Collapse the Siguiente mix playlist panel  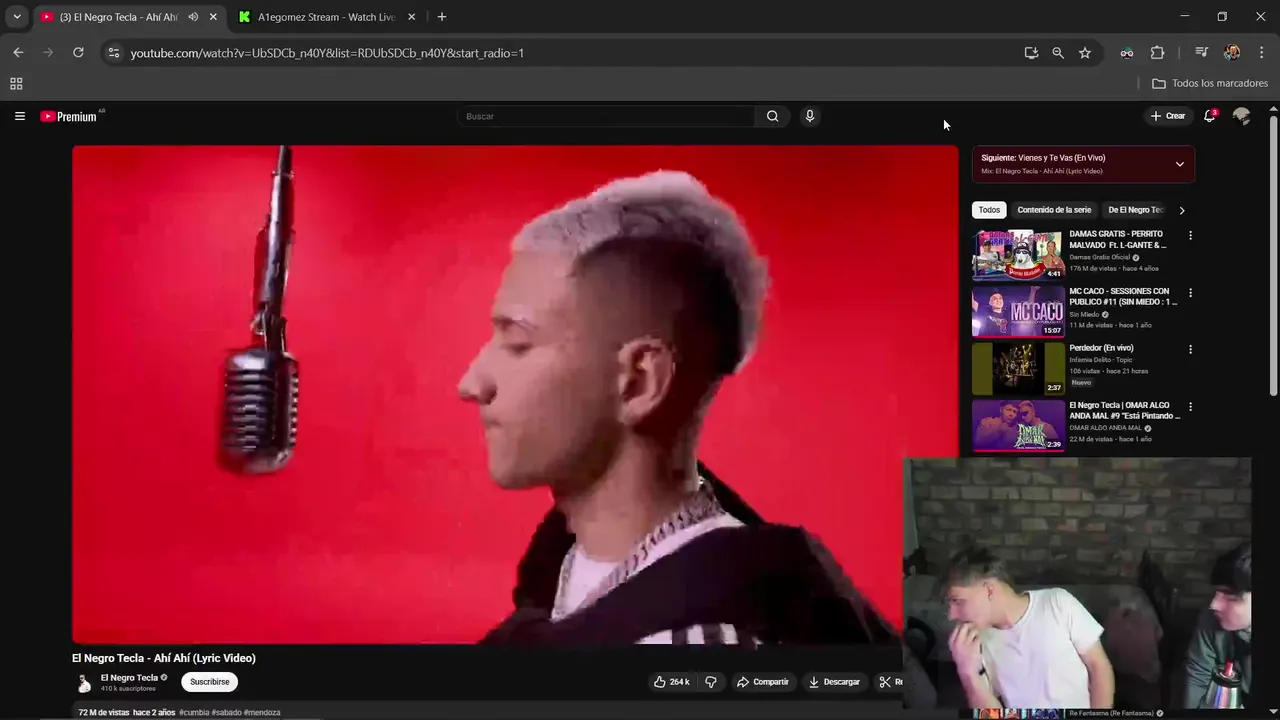click(x=1179, y=164)
